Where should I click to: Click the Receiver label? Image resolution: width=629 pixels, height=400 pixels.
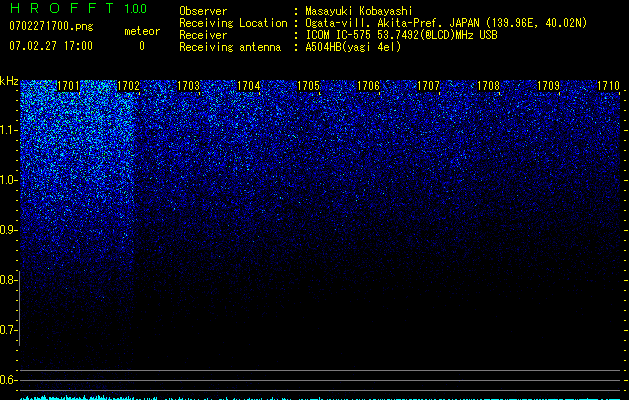pos(203,35)
